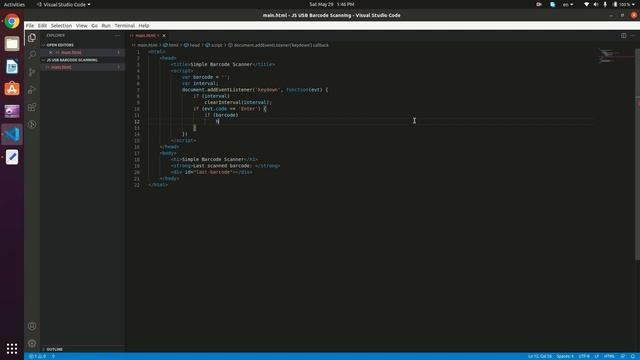The image size is (640, 360).
Task: Click the UTF-8 encoding status item
Action: click(584, 356)
